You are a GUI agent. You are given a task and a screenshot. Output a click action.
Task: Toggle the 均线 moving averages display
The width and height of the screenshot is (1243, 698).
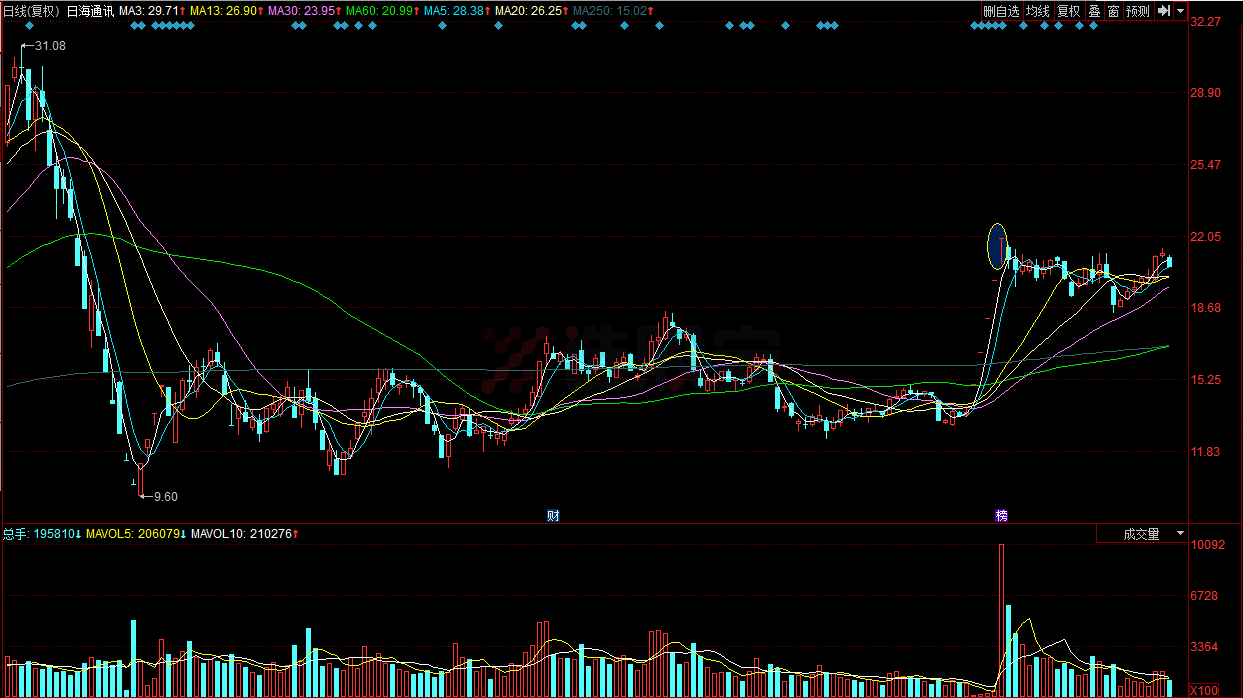click(x=1038, y=11)
